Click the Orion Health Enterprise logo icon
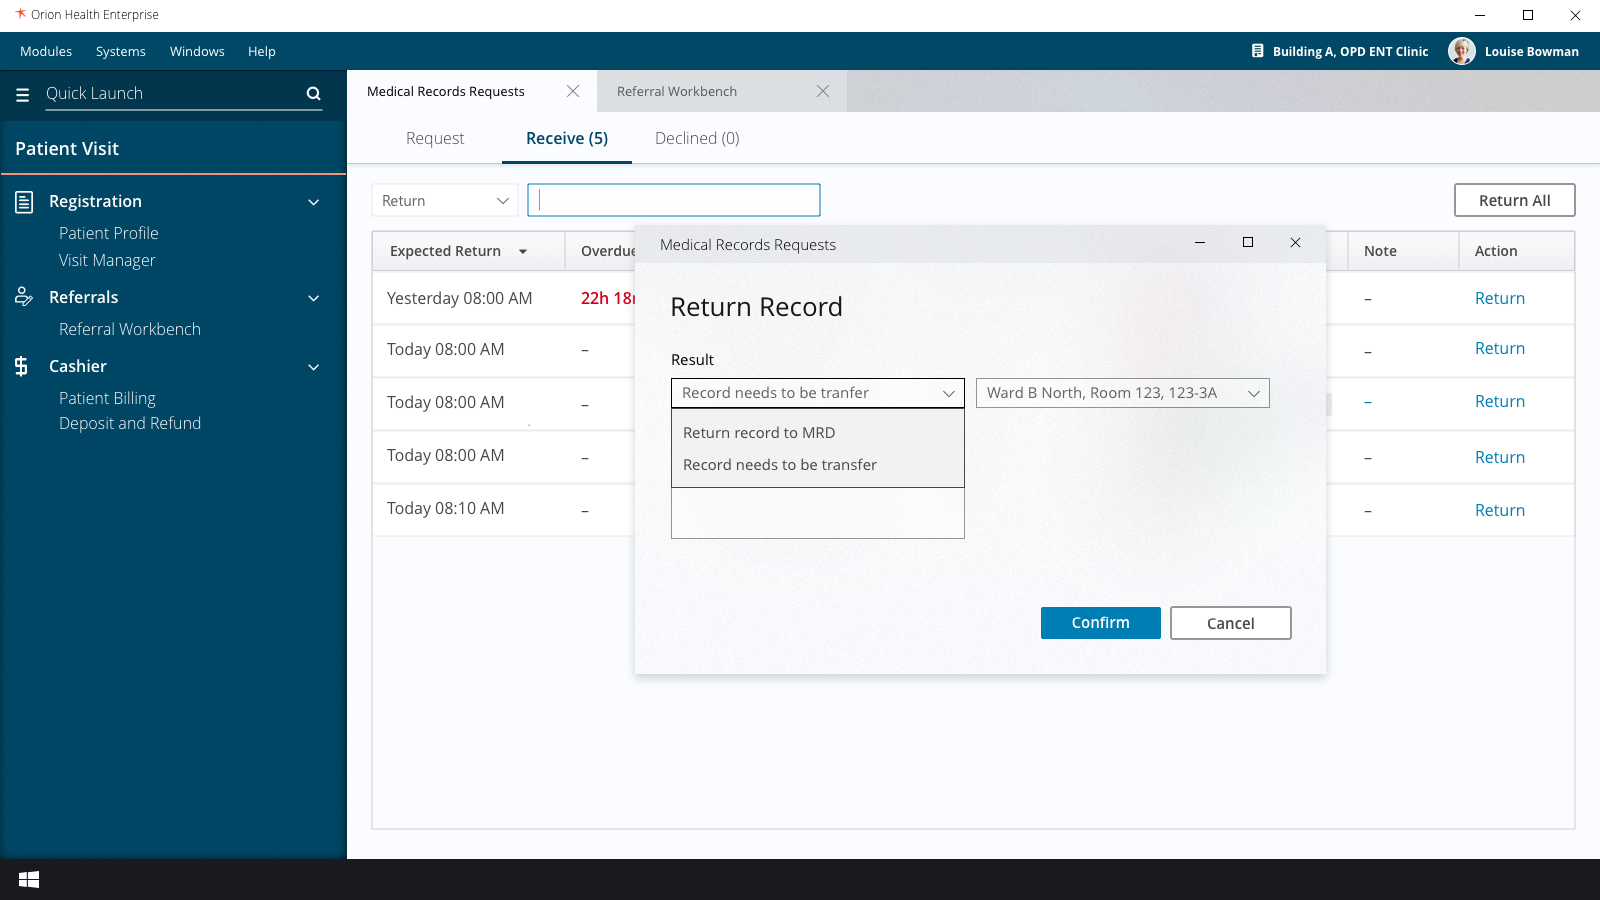Viewport: 1600px width, 900px height. [20, 14]
